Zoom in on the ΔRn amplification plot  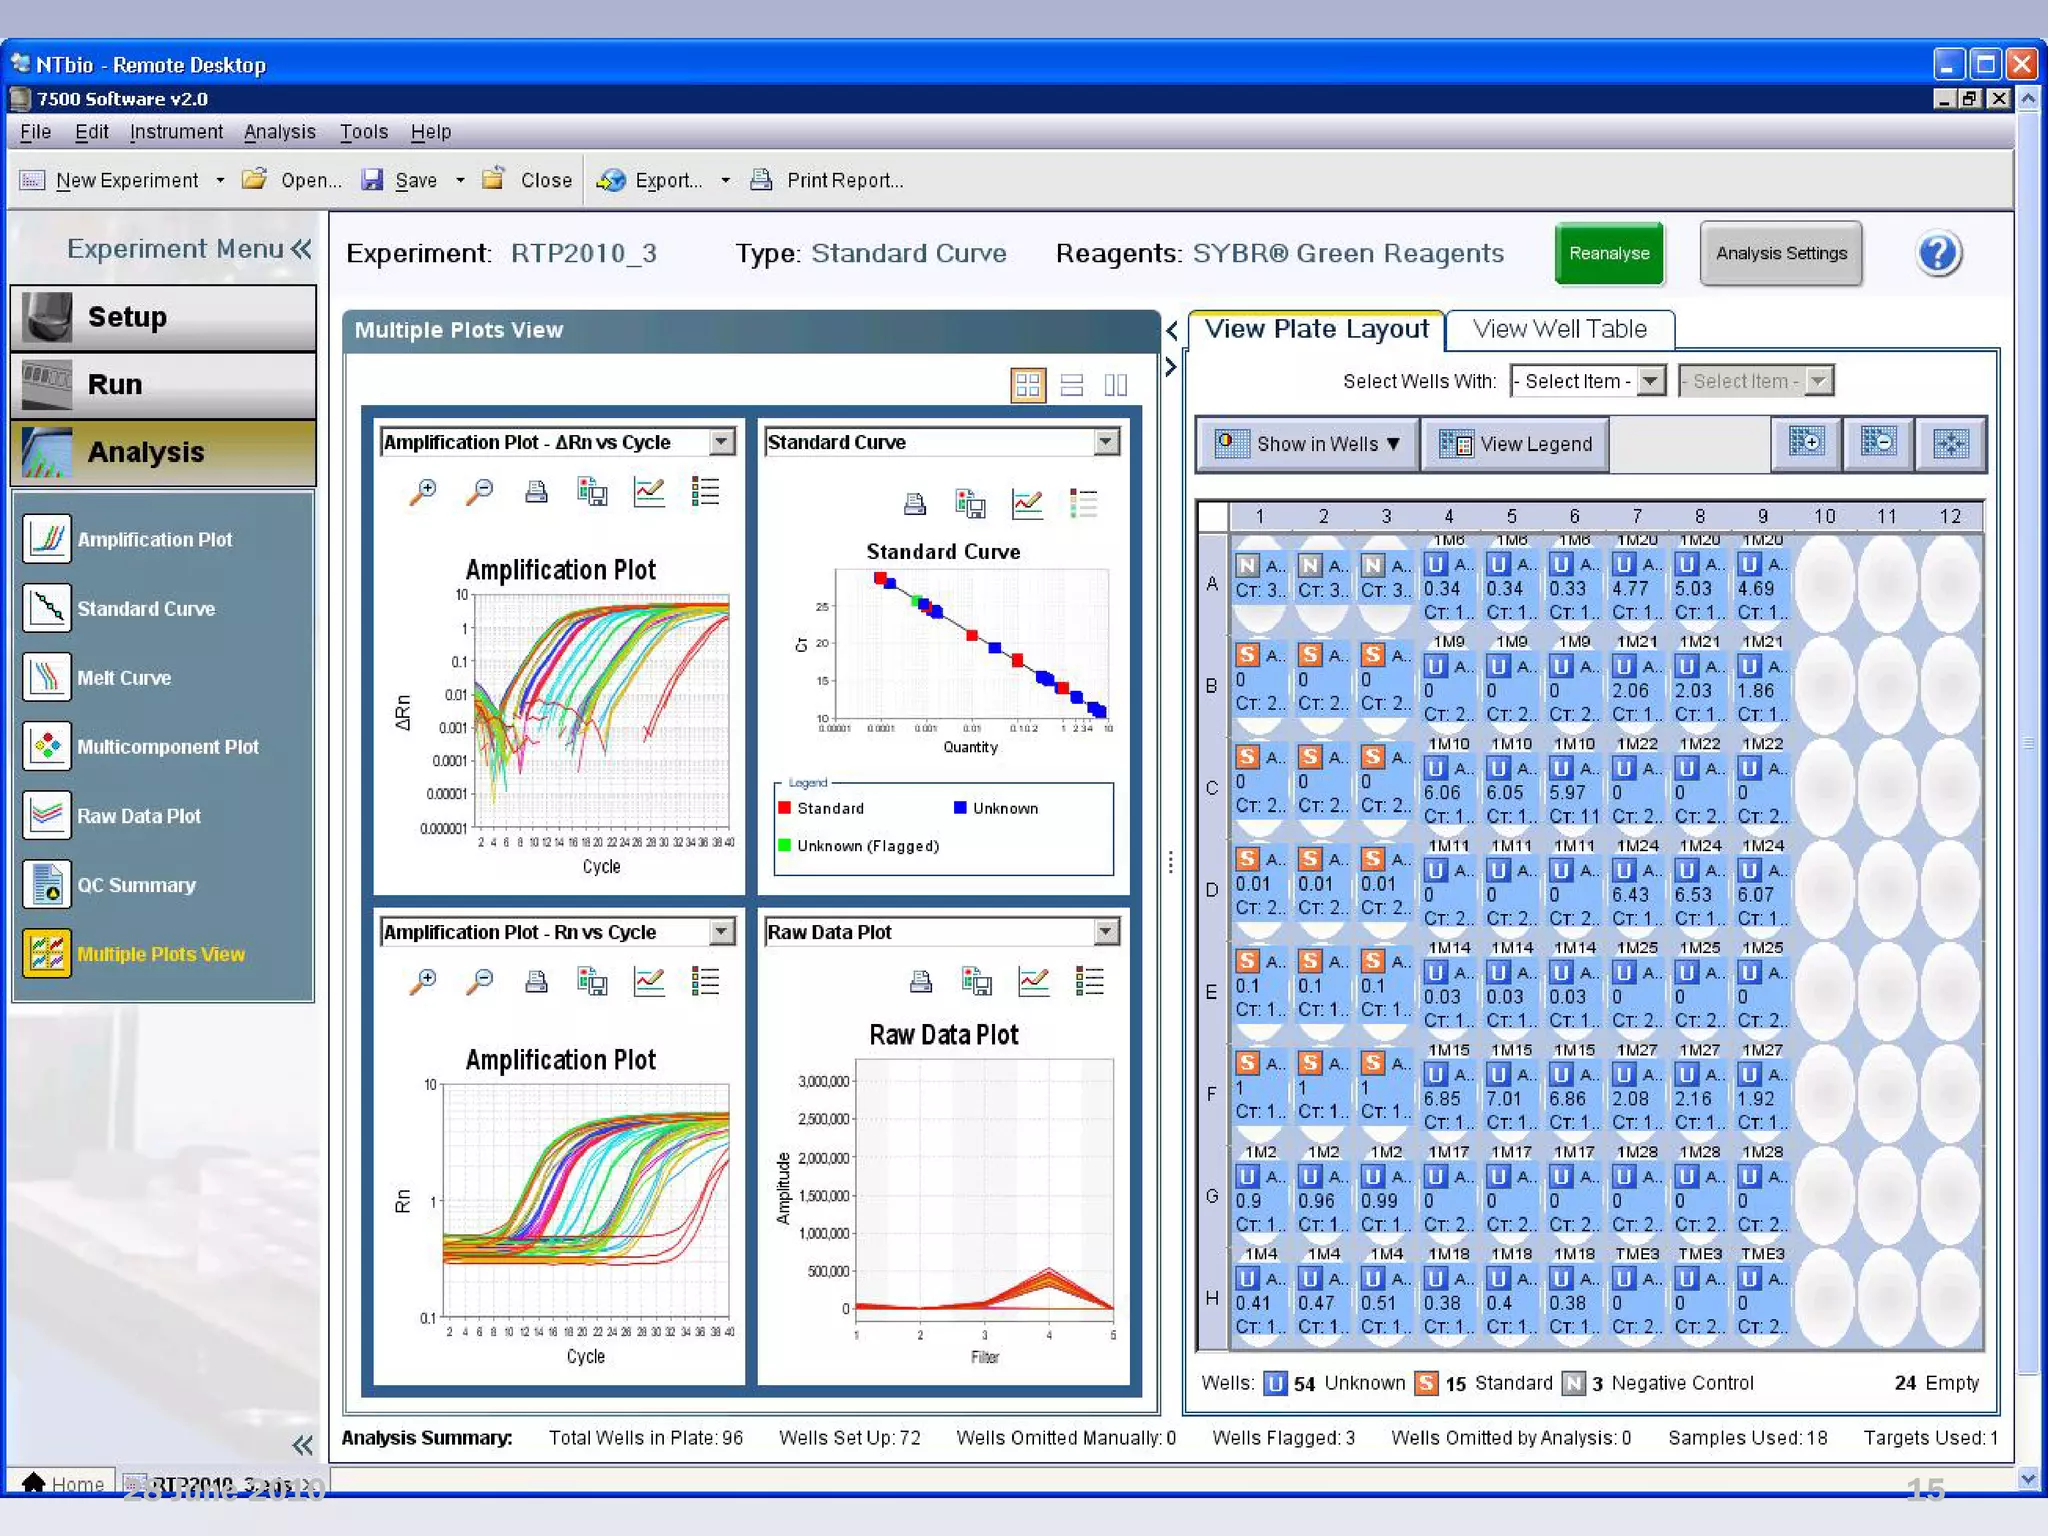point(423,491)
